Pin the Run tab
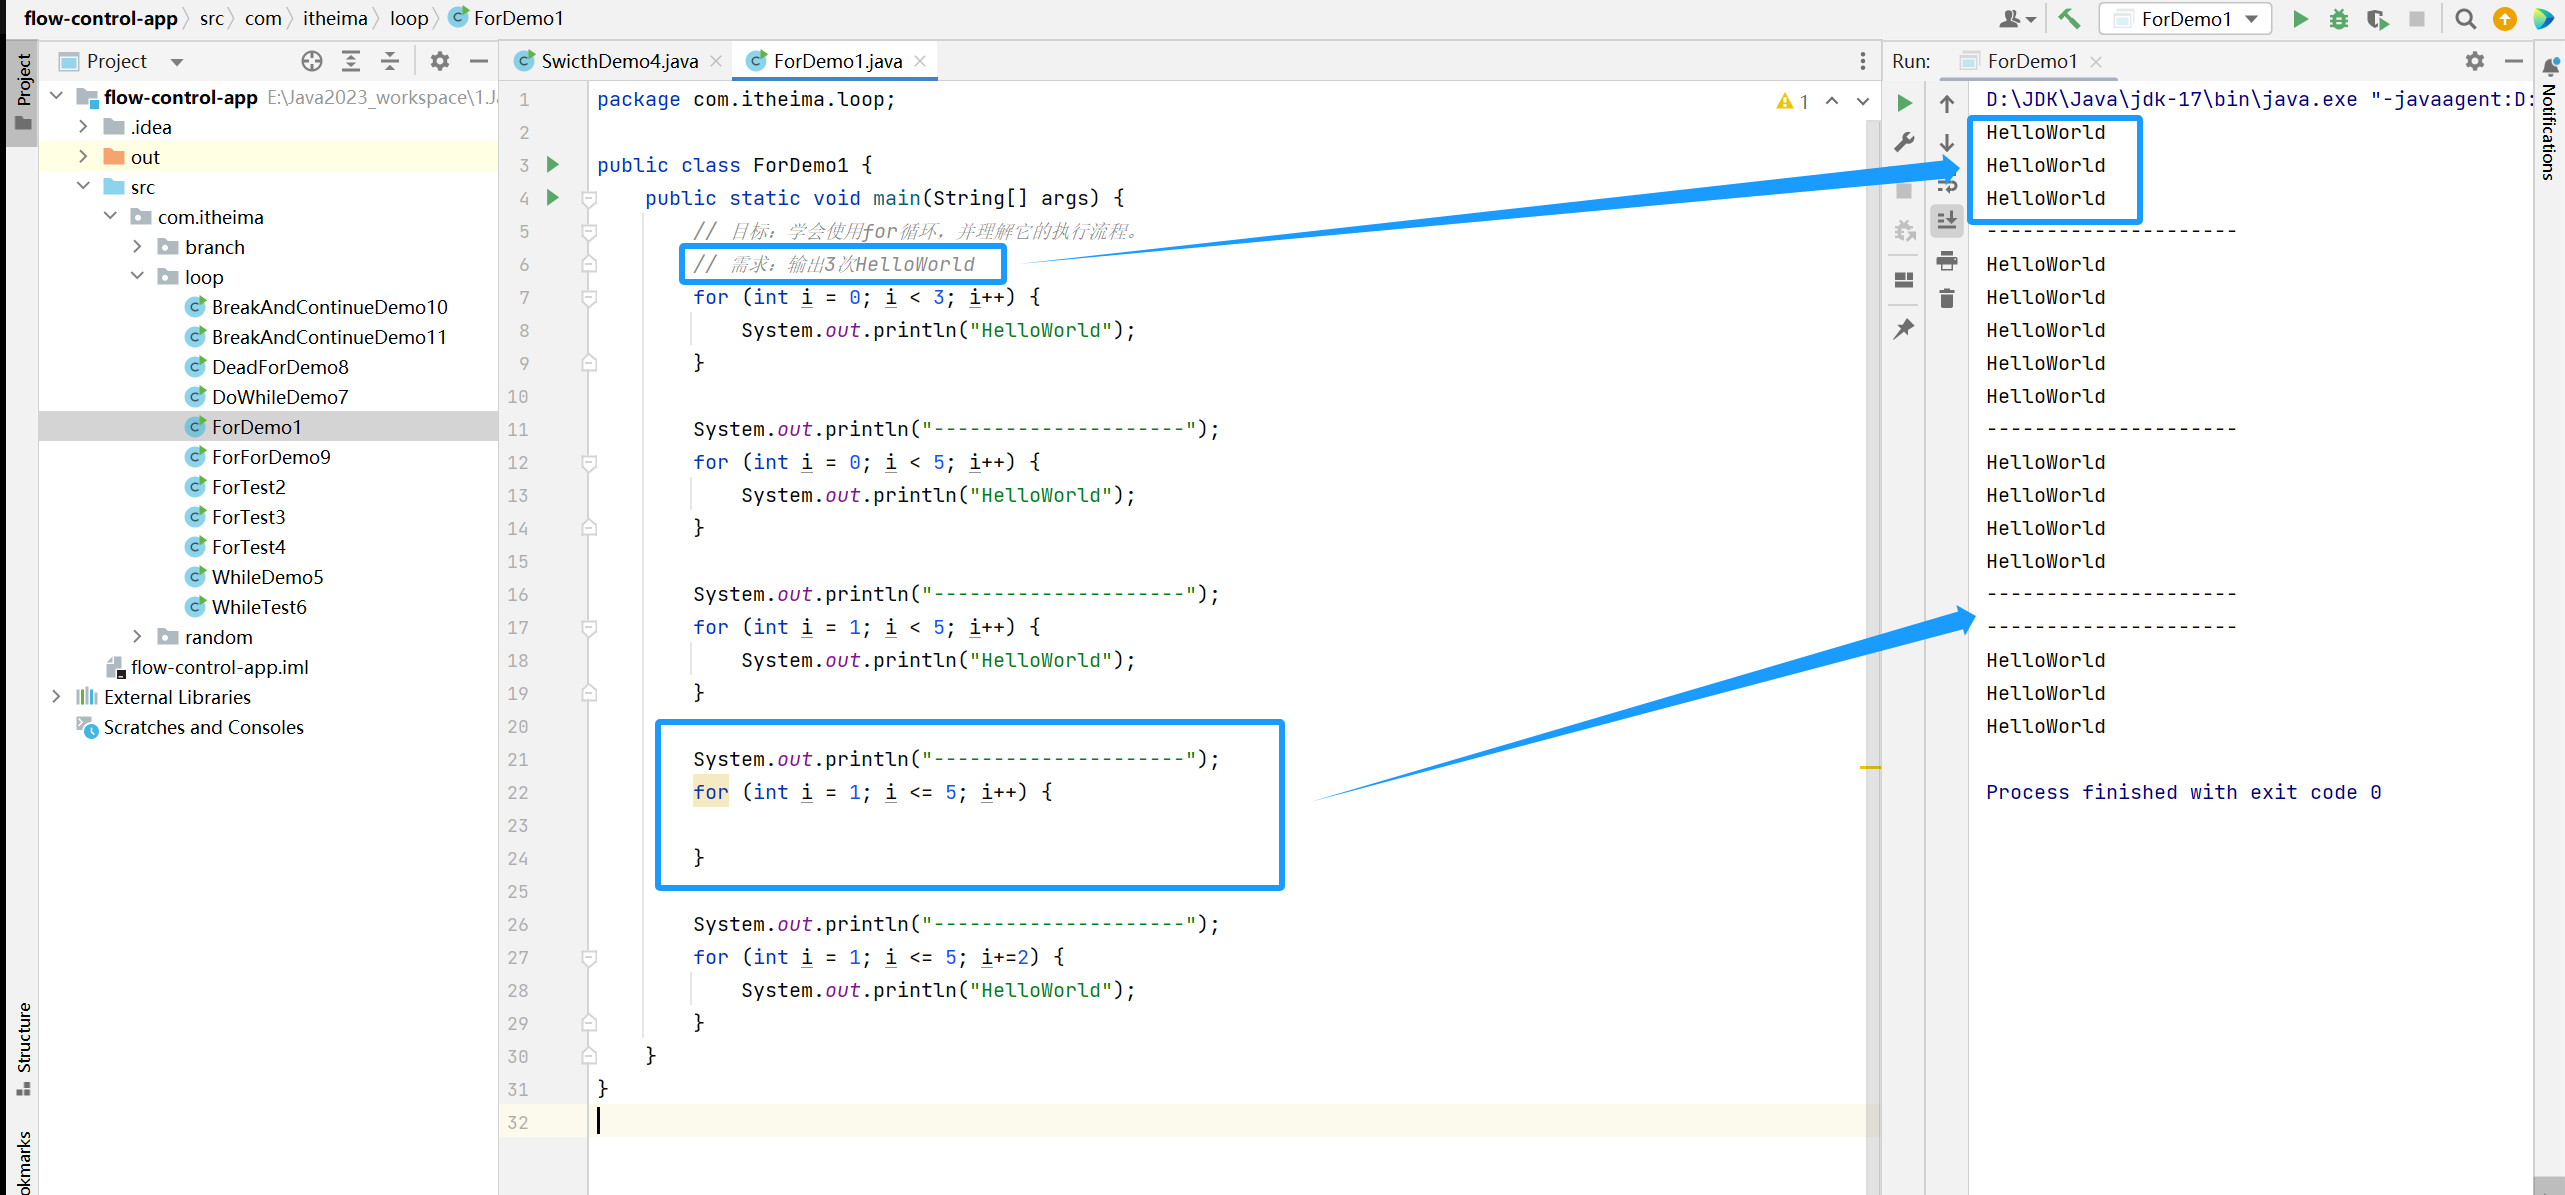This screenshot has width=2565, height=1195. (1904, 329)
